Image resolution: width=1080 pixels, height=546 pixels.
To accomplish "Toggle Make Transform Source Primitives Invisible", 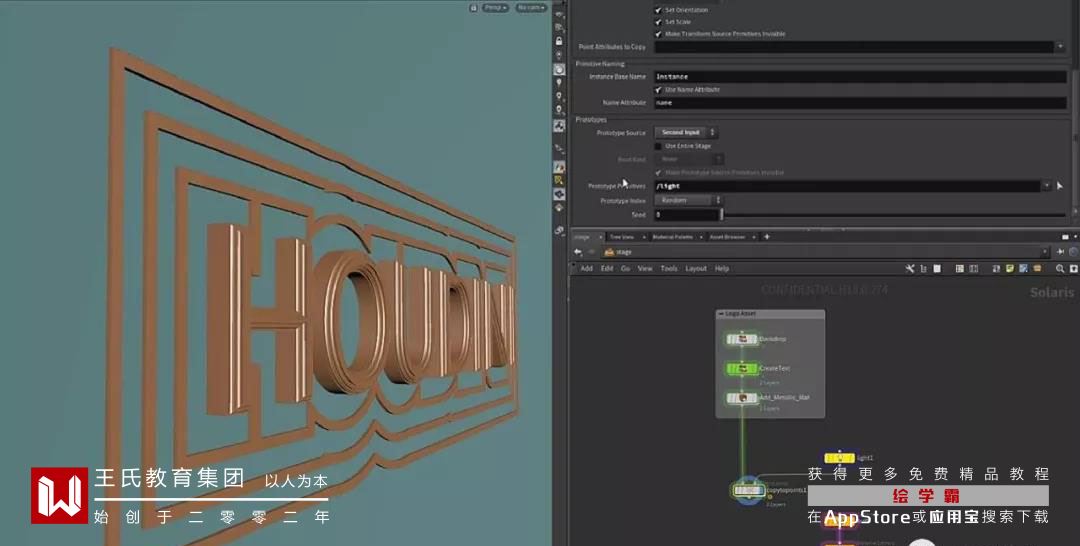I will point(658,34).
